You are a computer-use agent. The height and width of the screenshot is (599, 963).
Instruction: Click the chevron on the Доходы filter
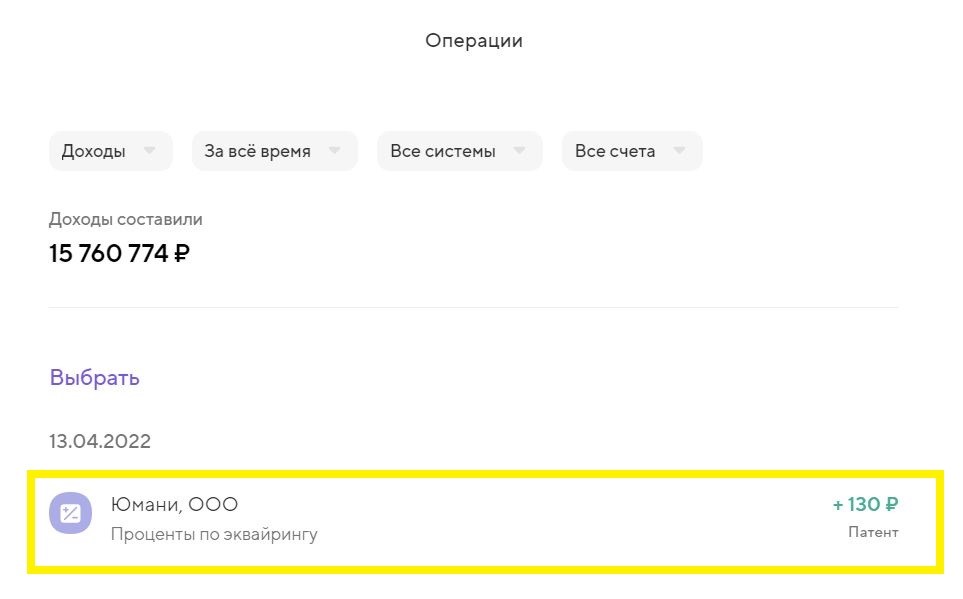point(151,151)
